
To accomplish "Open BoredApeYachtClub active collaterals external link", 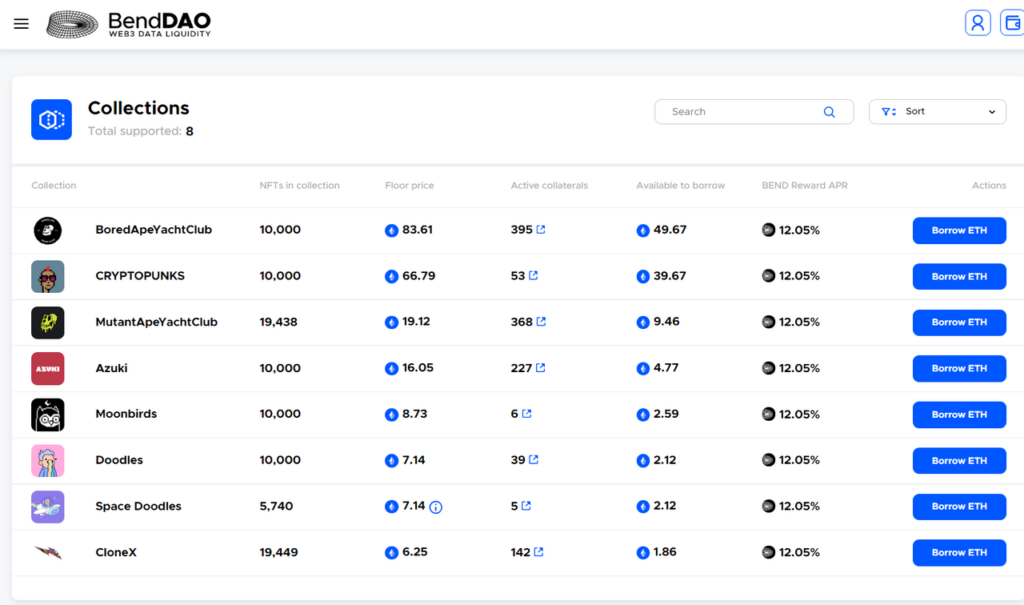I will pyautogui.click(x=541, y=229).
